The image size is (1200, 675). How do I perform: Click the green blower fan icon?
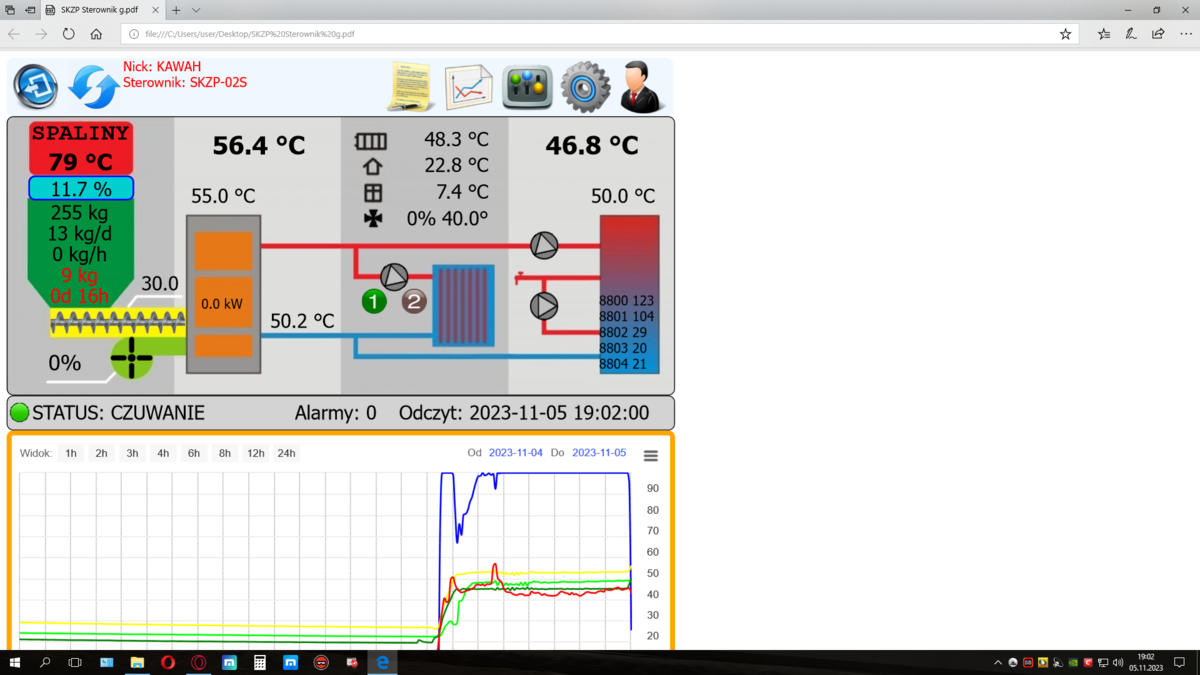pyautogui.click(x=131, y=358)
